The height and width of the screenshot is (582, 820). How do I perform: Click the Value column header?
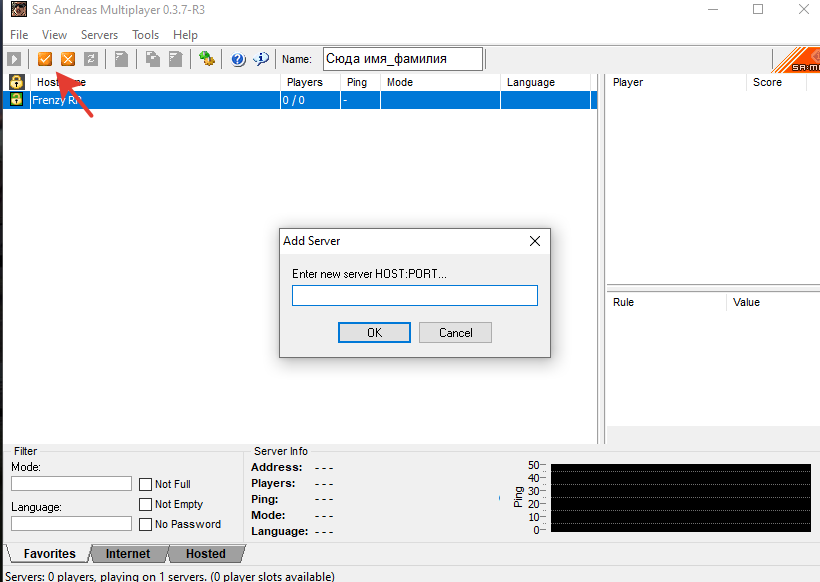(773, 302)
